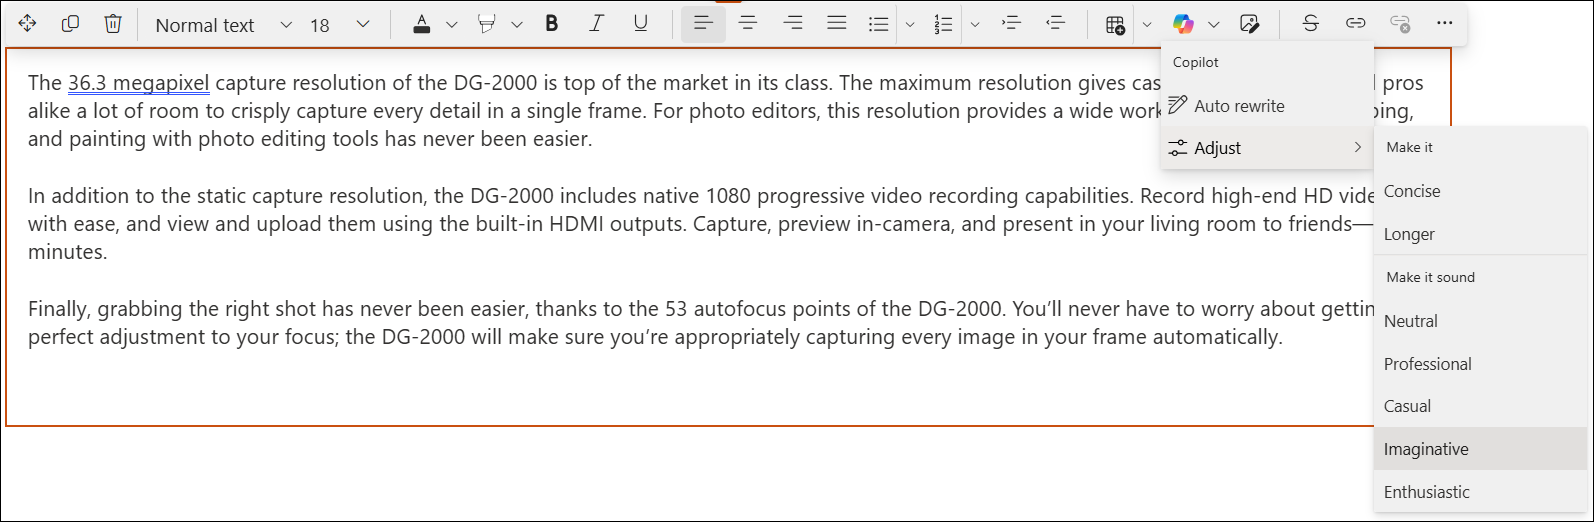1594x522 pixels.
Task: Click the paragraph starting In addition
Action: pyautogui.click(x=700, y=224)
